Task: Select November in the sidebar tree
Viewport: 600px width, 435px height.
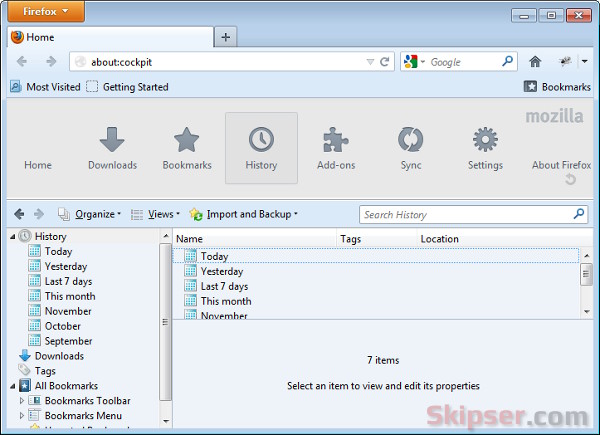Action: [x=68, y=311]
